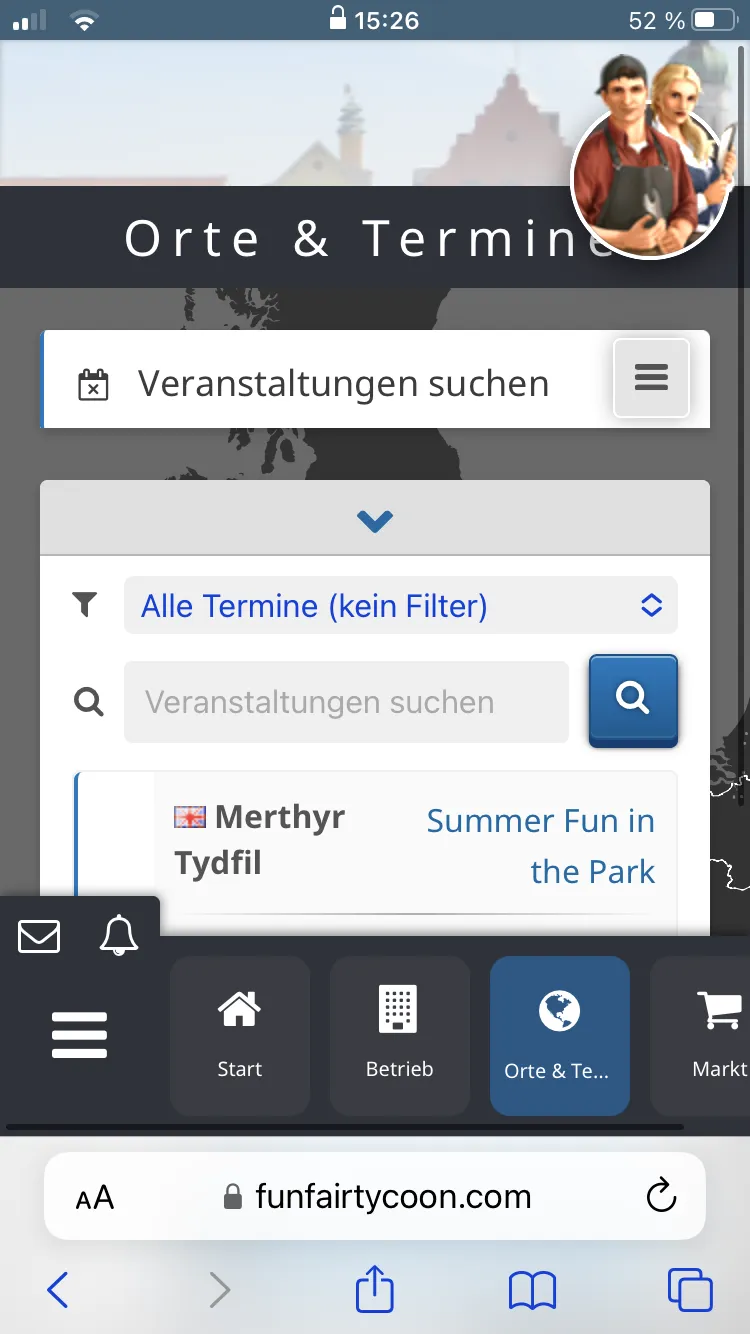Select the Orte & Te... tab
The width and height of the screenshot is (750, 1334).
point(560,1036)
